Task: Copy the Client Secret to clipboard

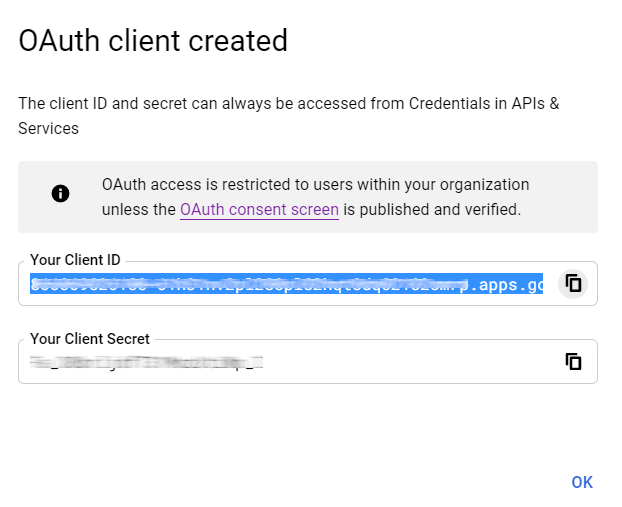Action: [573, 361]
